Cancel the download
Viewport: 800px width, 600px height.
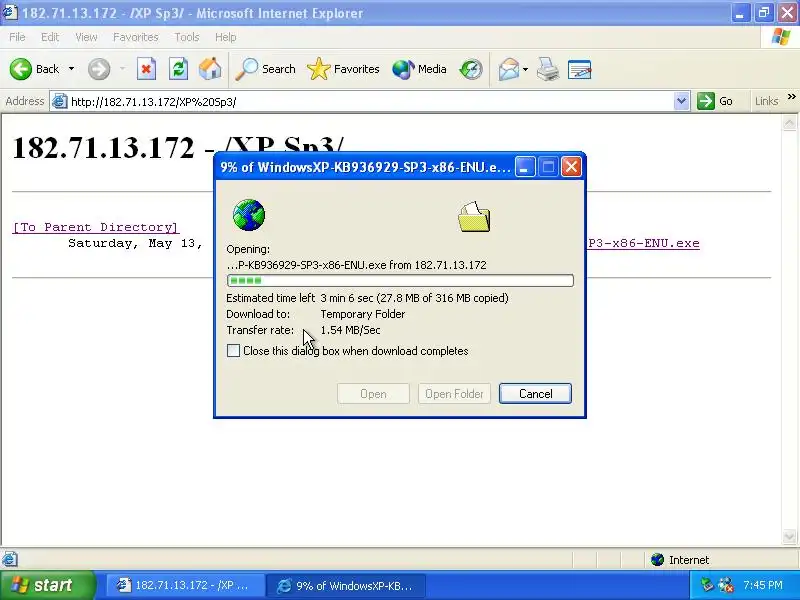535,393
